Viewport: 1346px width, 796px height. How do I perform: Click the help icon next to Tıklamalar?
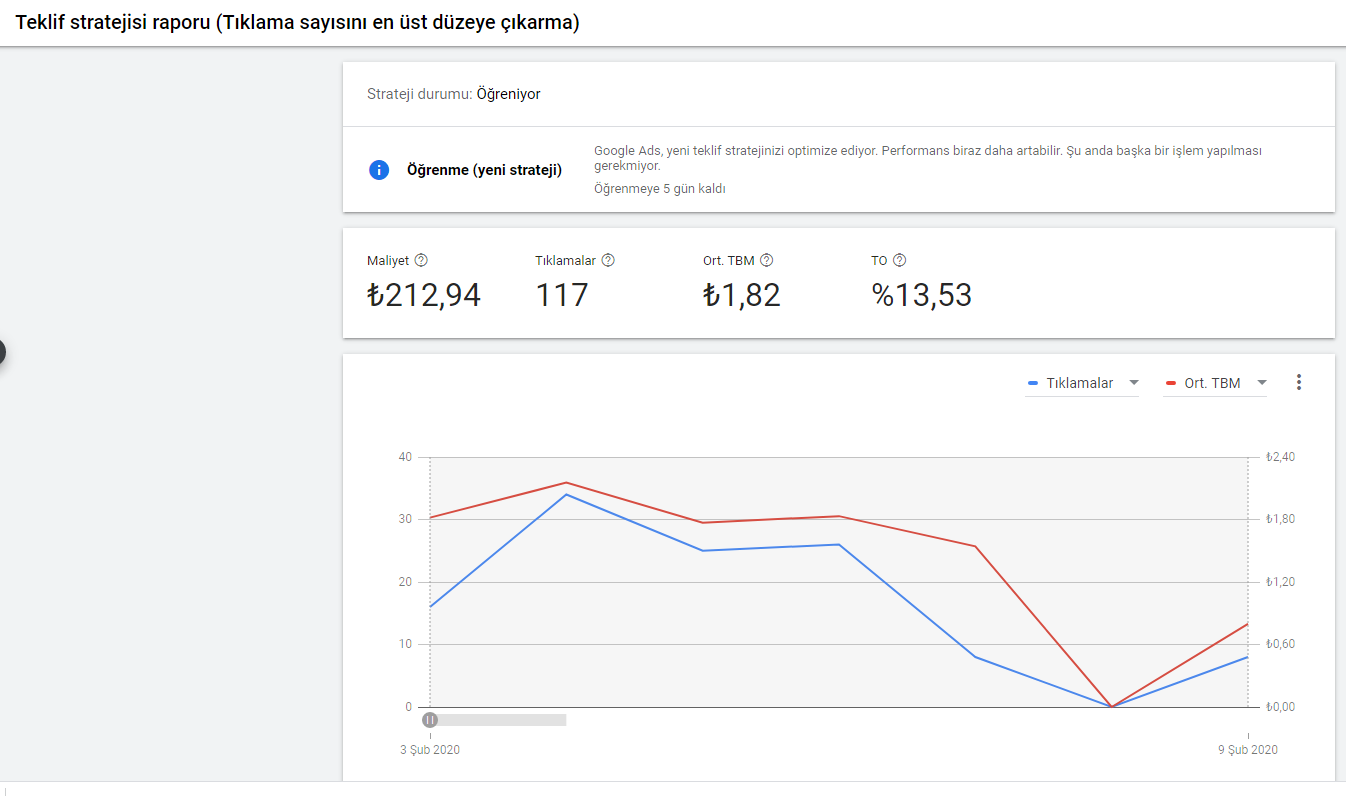(x=608, y=260)
